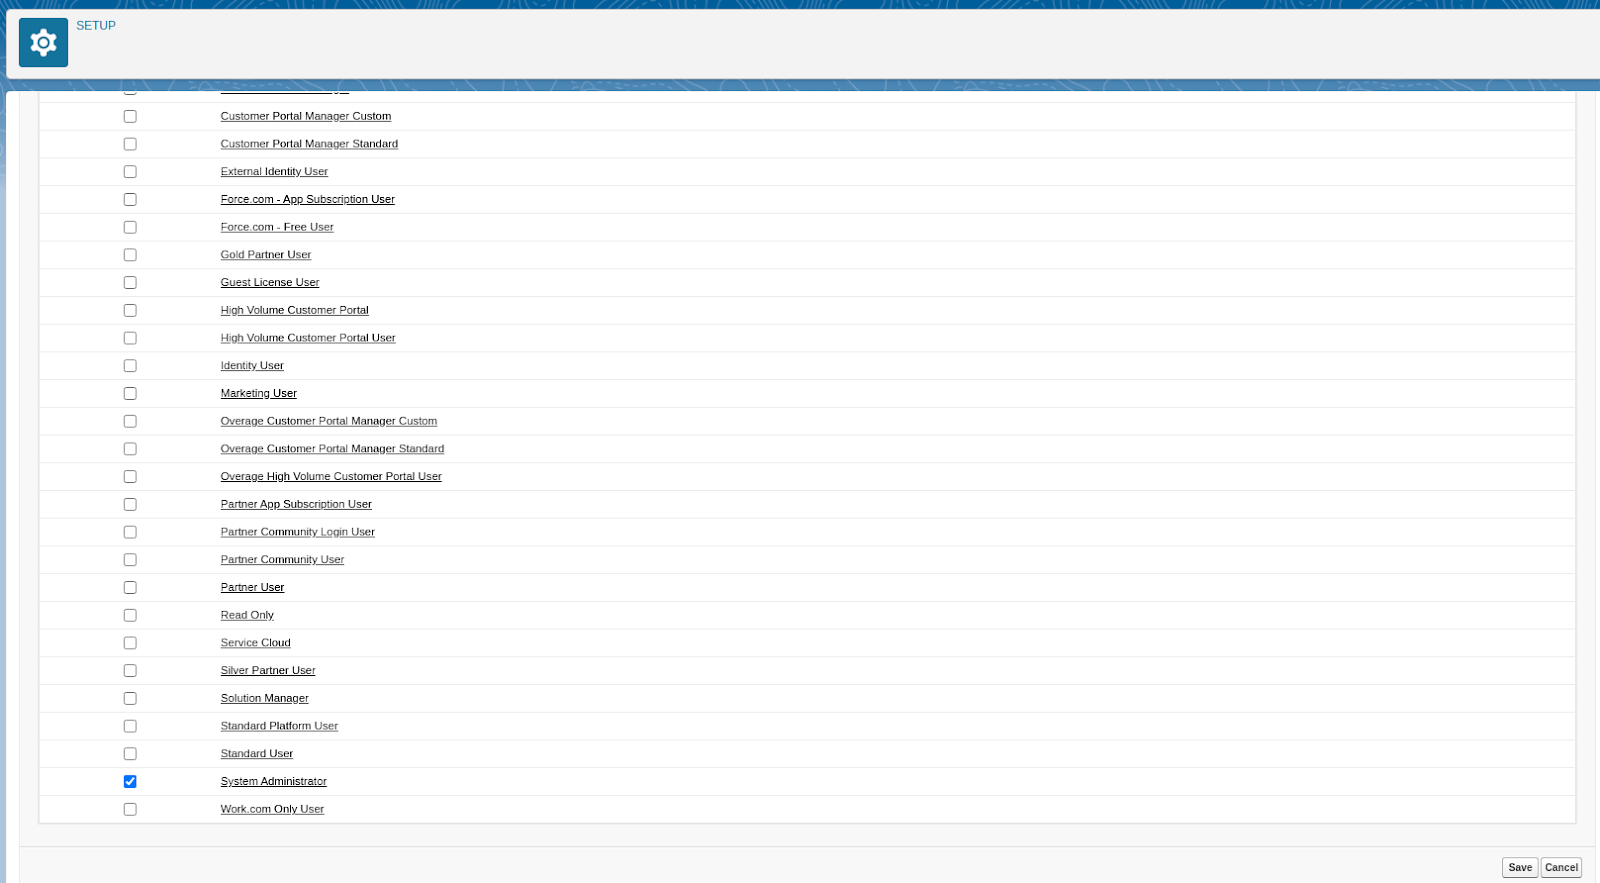
Task: Open the Partner Community Login User link
Action: coord(298,532)
